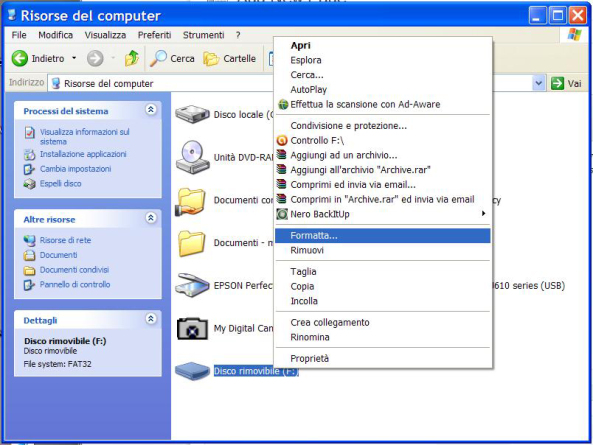Open the File menu
The width and height of the screenshot is (593, 445).
19,35
